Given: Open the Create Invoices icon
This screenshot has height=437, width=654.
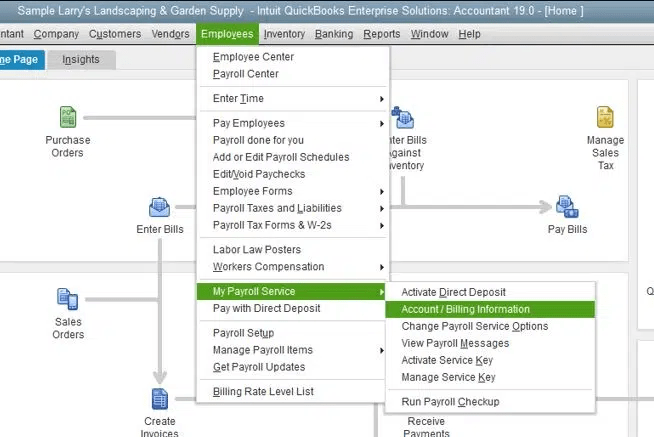Looking at the screenshot, I should click(160, 400).
